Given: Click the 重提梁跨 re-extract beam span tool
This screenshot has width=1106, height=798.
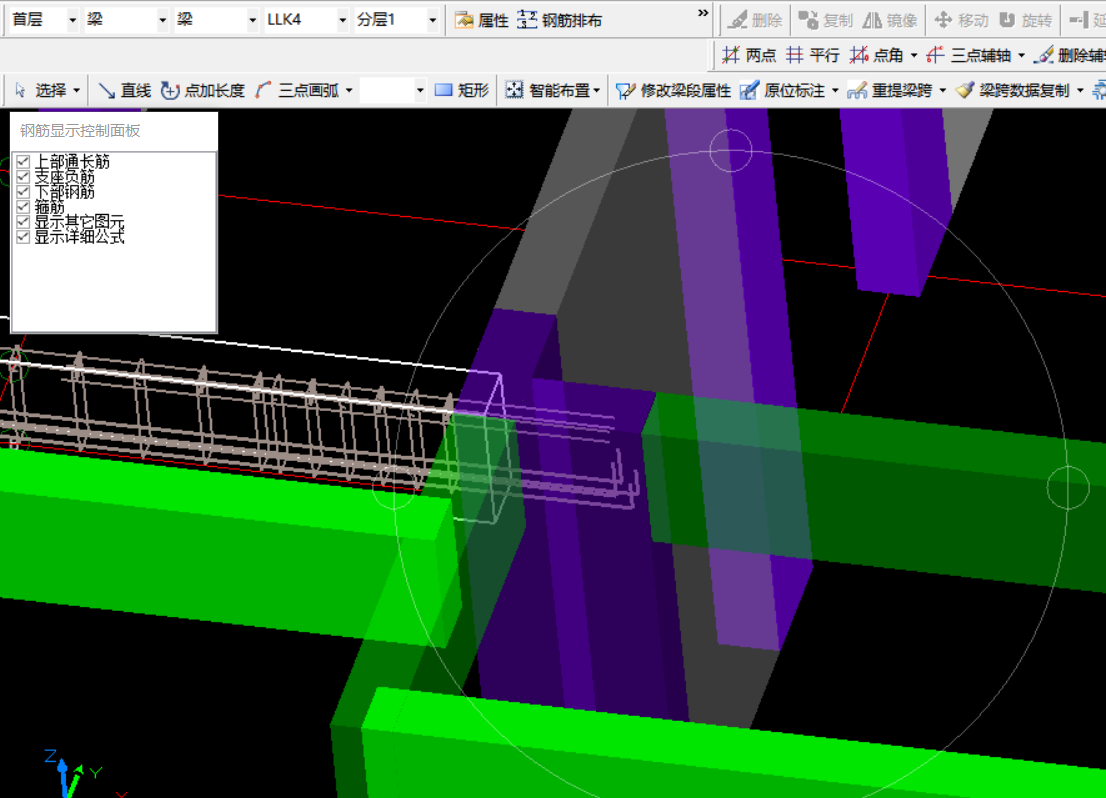Looking at the screenshot, I should pyautogui.click(x=891, y=90).
